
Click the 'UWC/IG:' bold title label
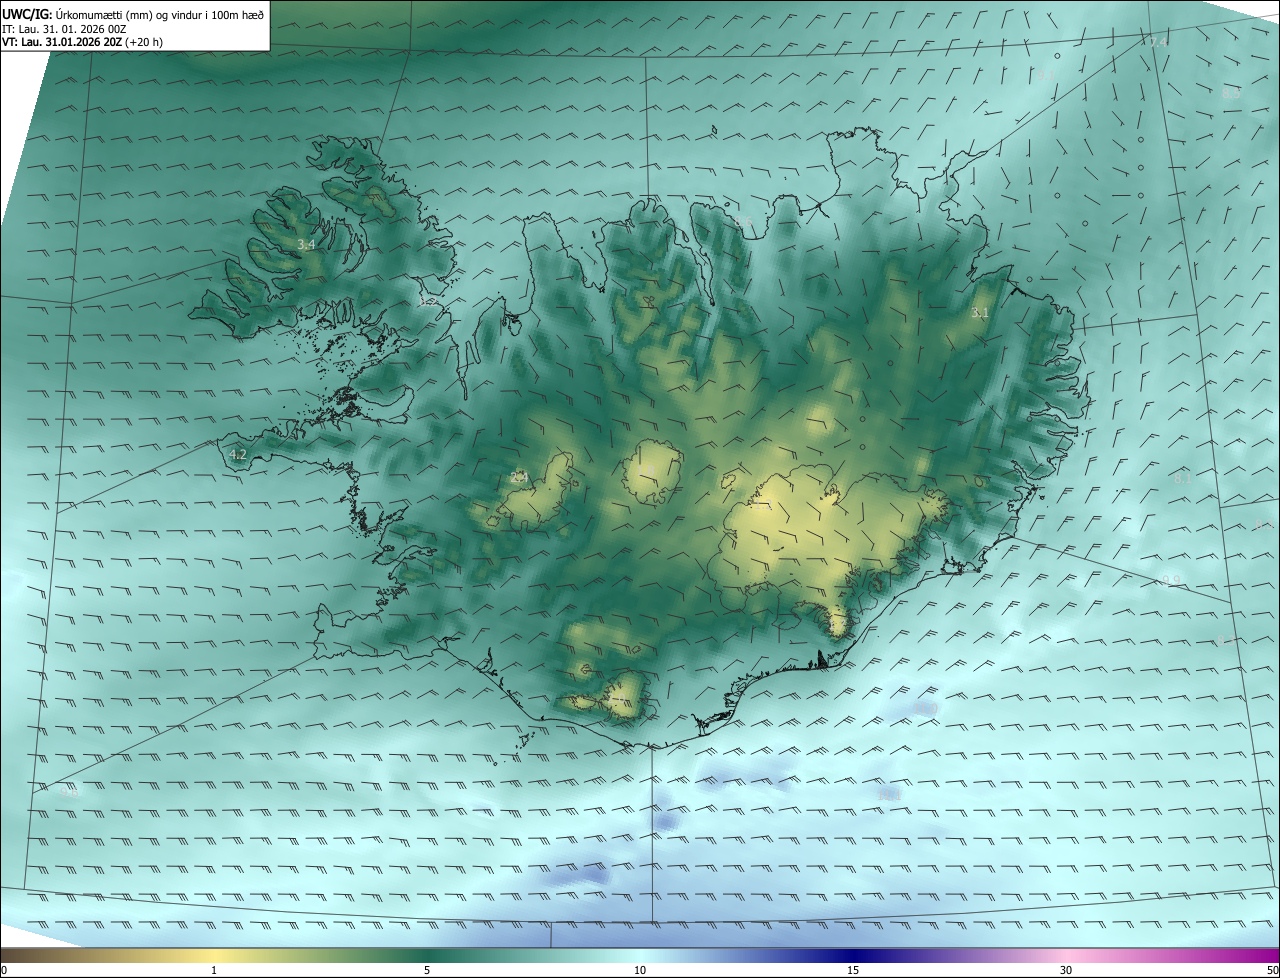coord(27,14)
